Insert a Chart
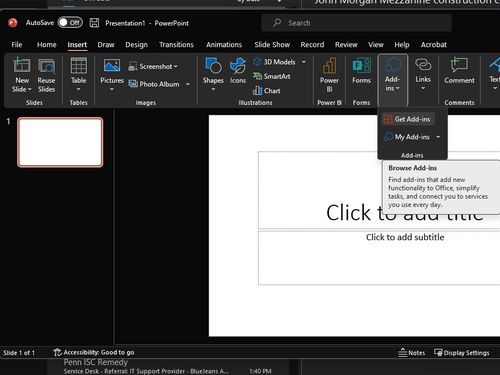Viewport: 500px width, 375px height. (267, 91)
